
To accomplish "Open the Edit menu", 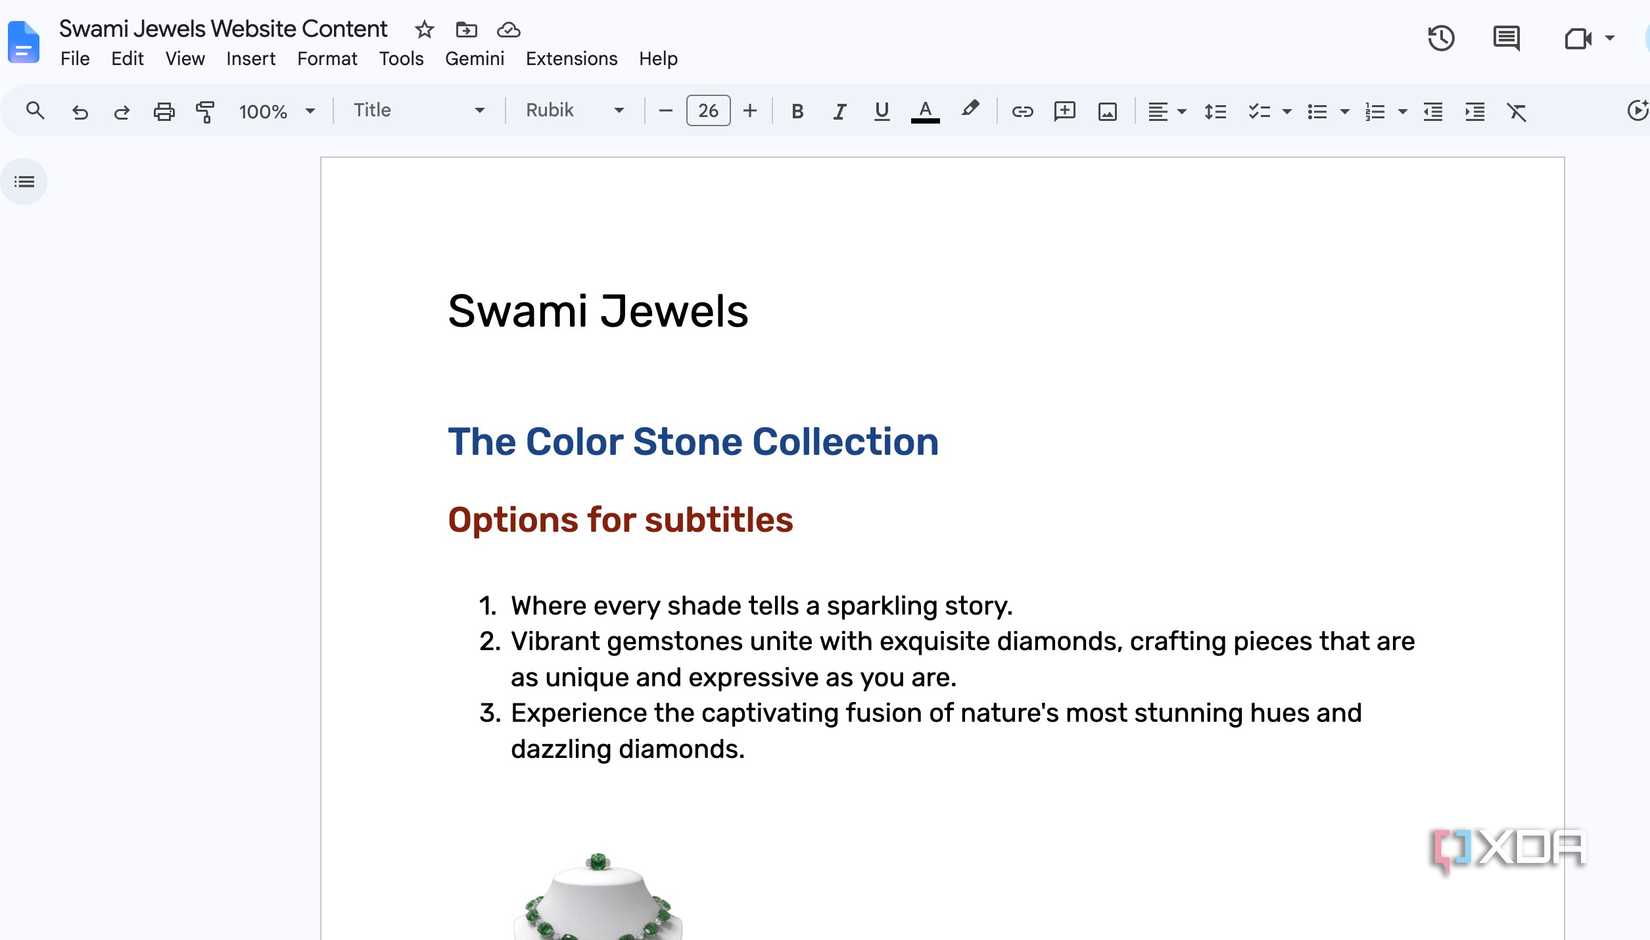I will (x=127, y=59).
